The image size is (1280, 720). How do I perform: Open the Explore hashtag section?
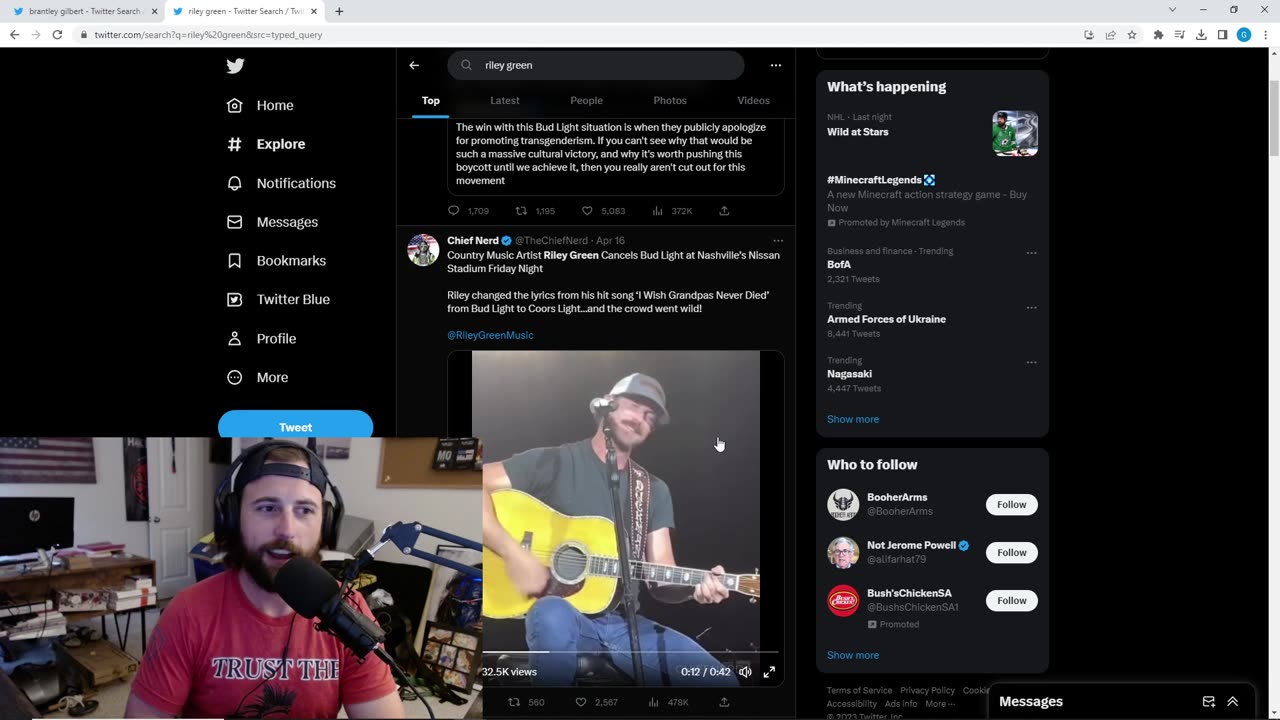(266, 144)
